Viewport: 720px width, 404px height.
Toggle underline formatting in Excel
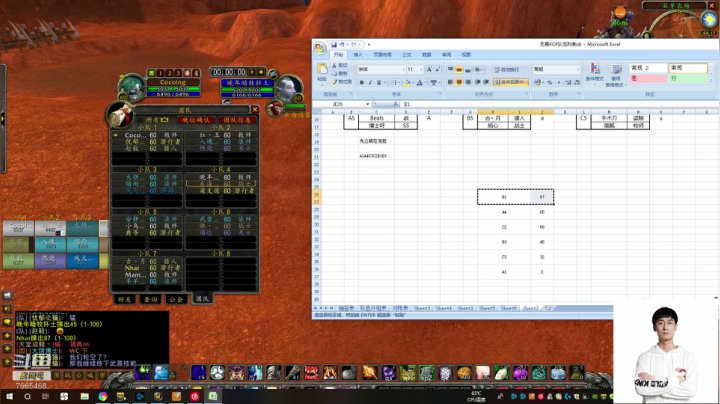[379, 82]
